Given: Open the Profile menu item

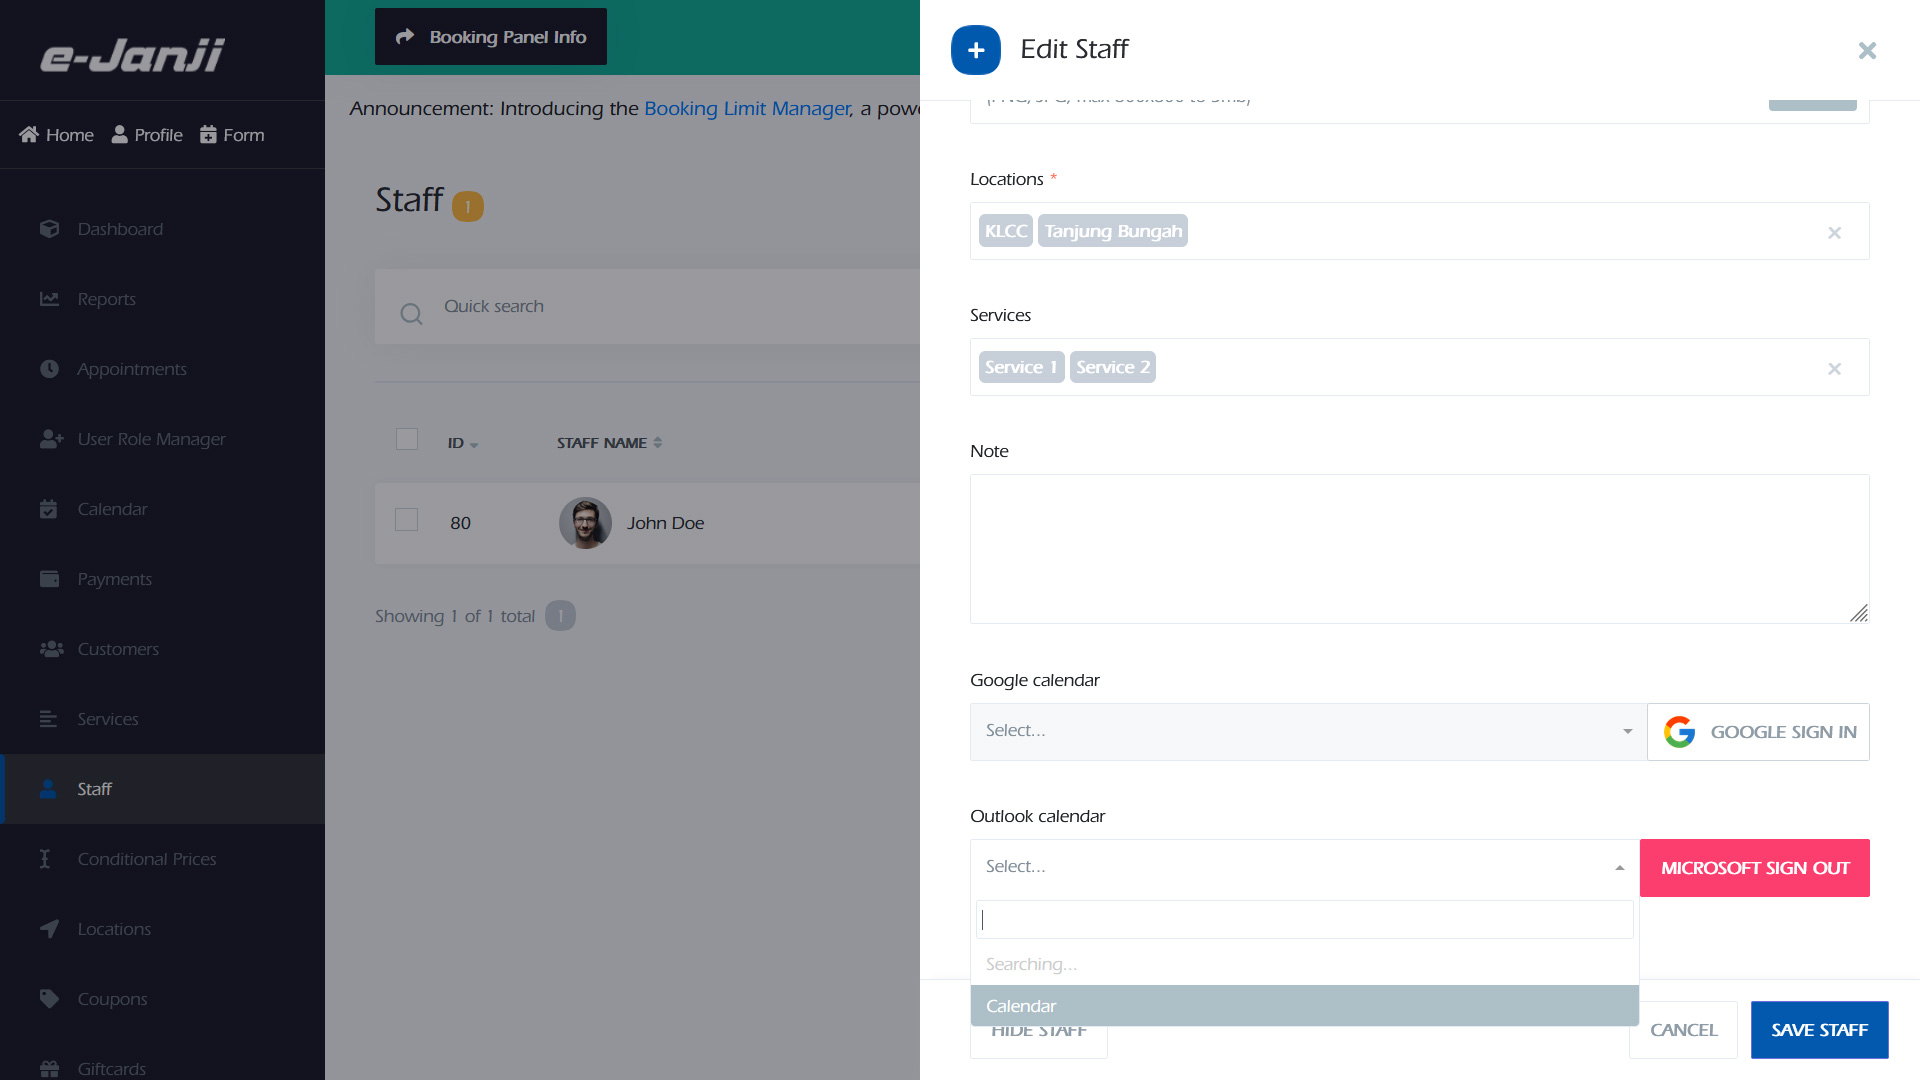Looking at the screenshot, I should [x=147, y=135].
